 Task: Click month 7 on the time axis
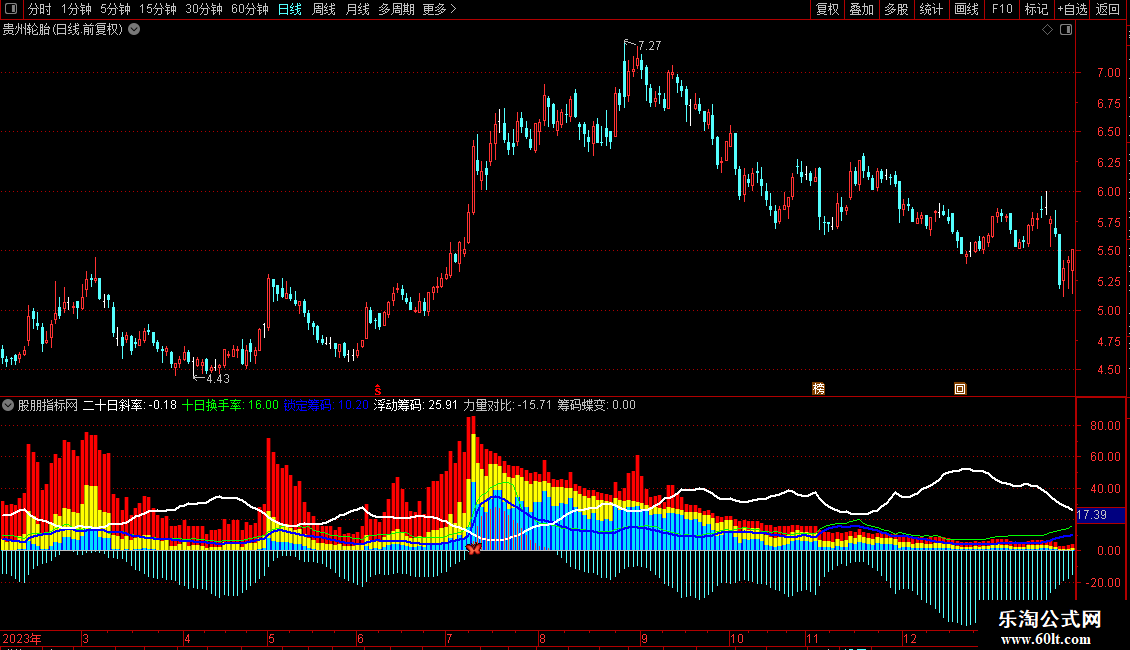pyautogui.click(x=449, y=639)
